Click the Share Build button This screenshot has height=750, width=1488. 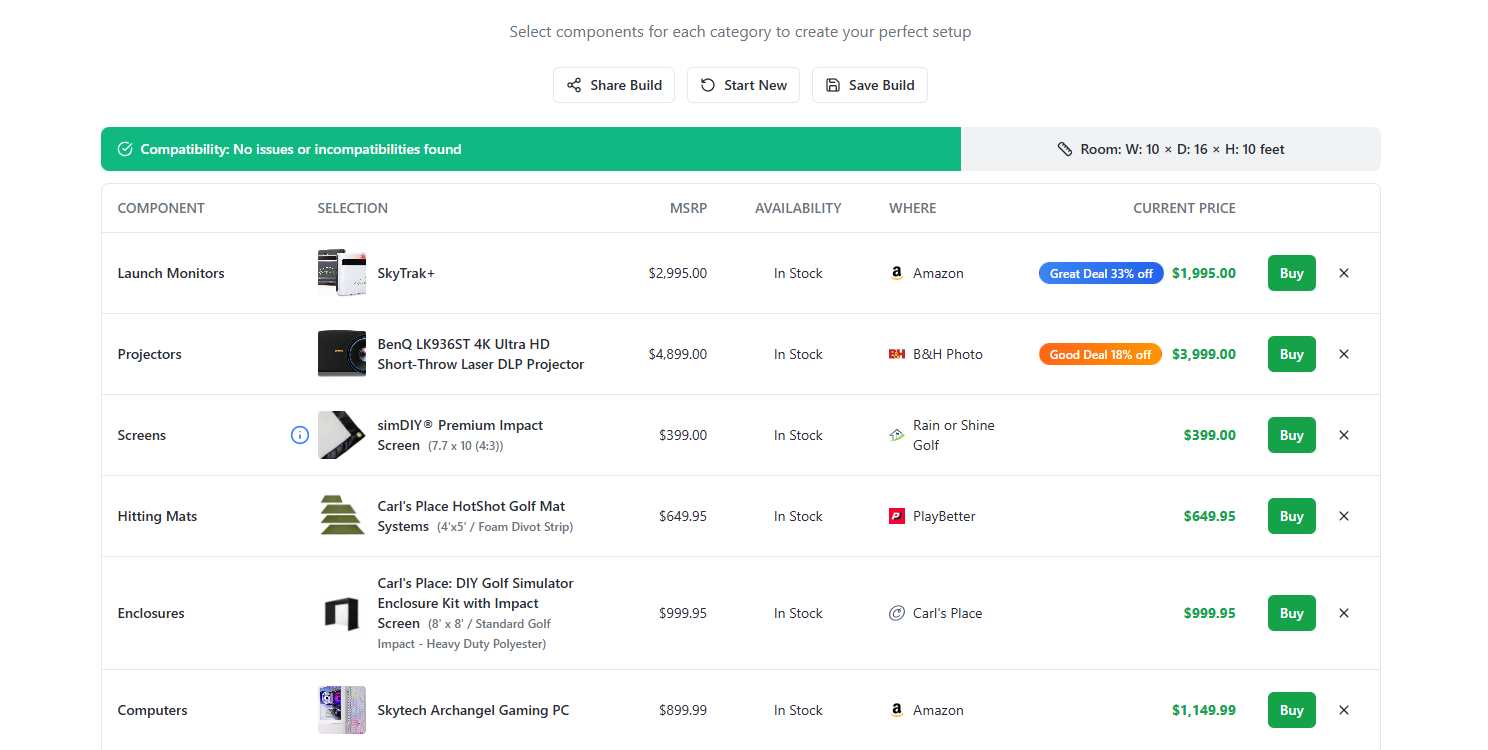click(x=614, y=85)
